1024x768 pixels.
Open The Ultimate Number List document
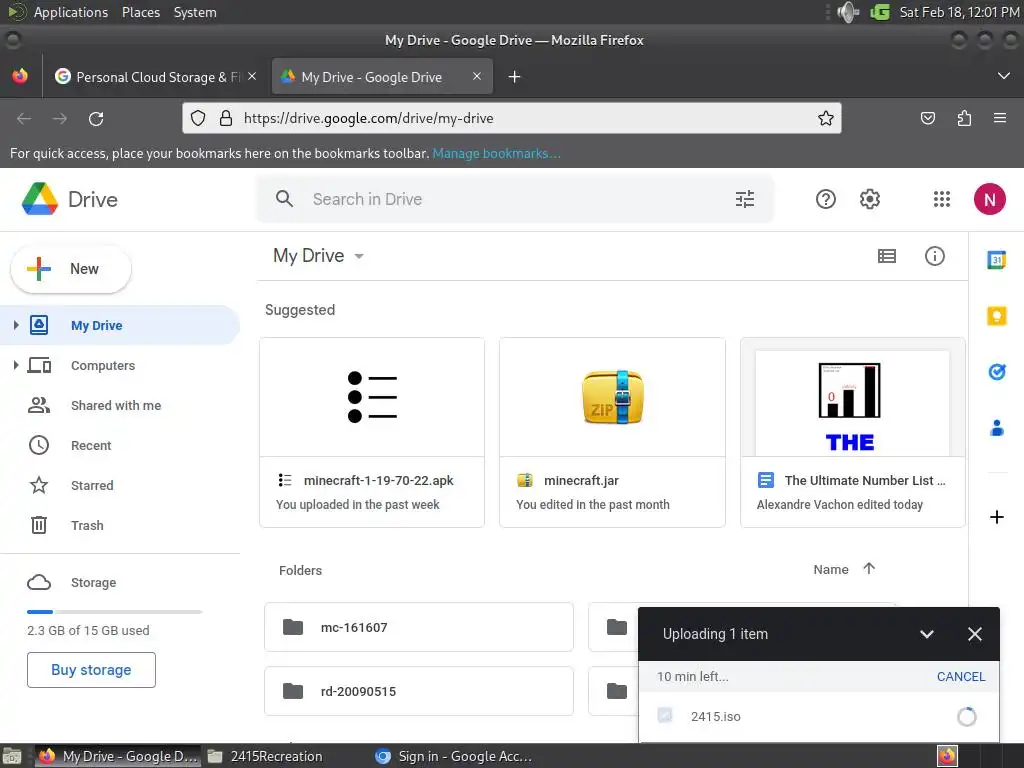click(x=852, y=432)
